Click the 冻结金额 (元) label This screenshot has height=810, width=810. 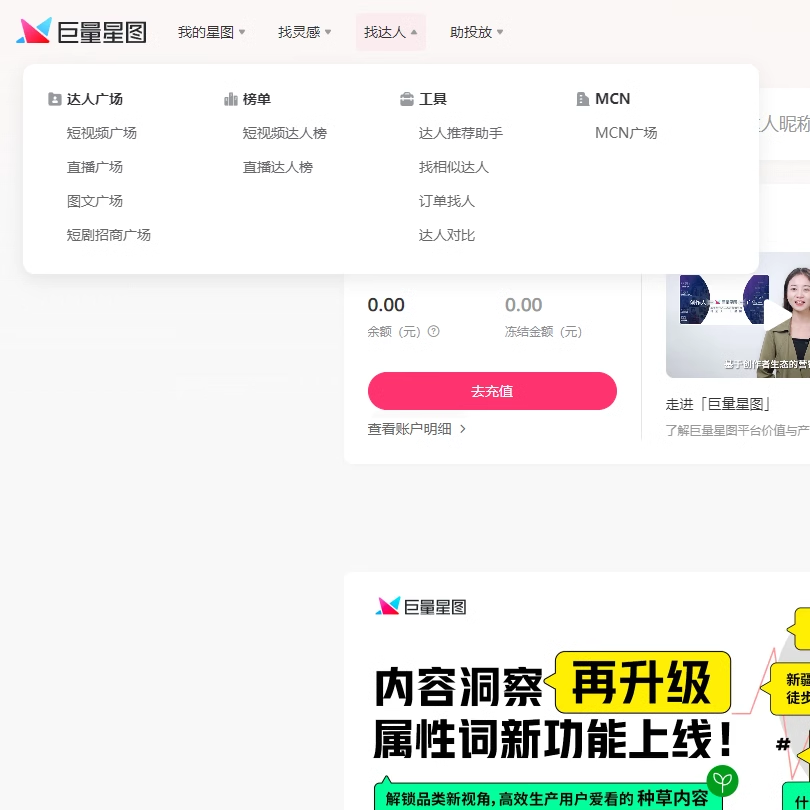543,332
